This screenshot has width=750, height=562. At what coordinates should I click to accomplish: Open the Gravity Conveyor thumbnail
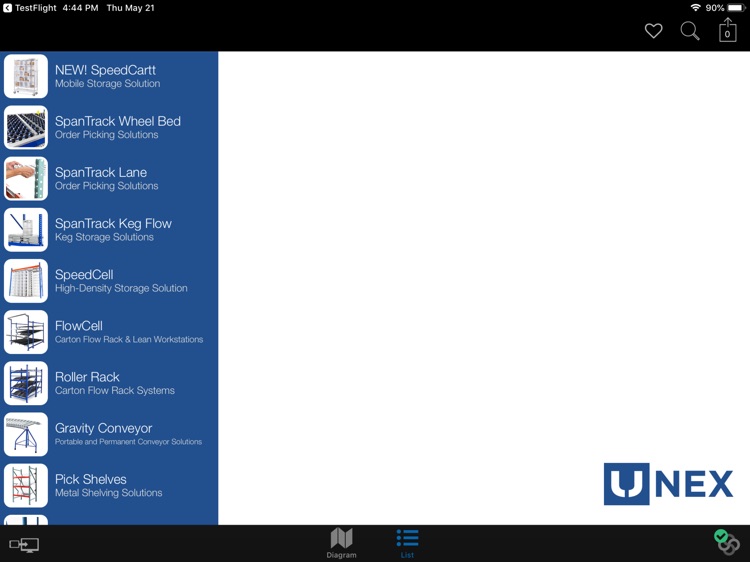click(x=26, y=434)
